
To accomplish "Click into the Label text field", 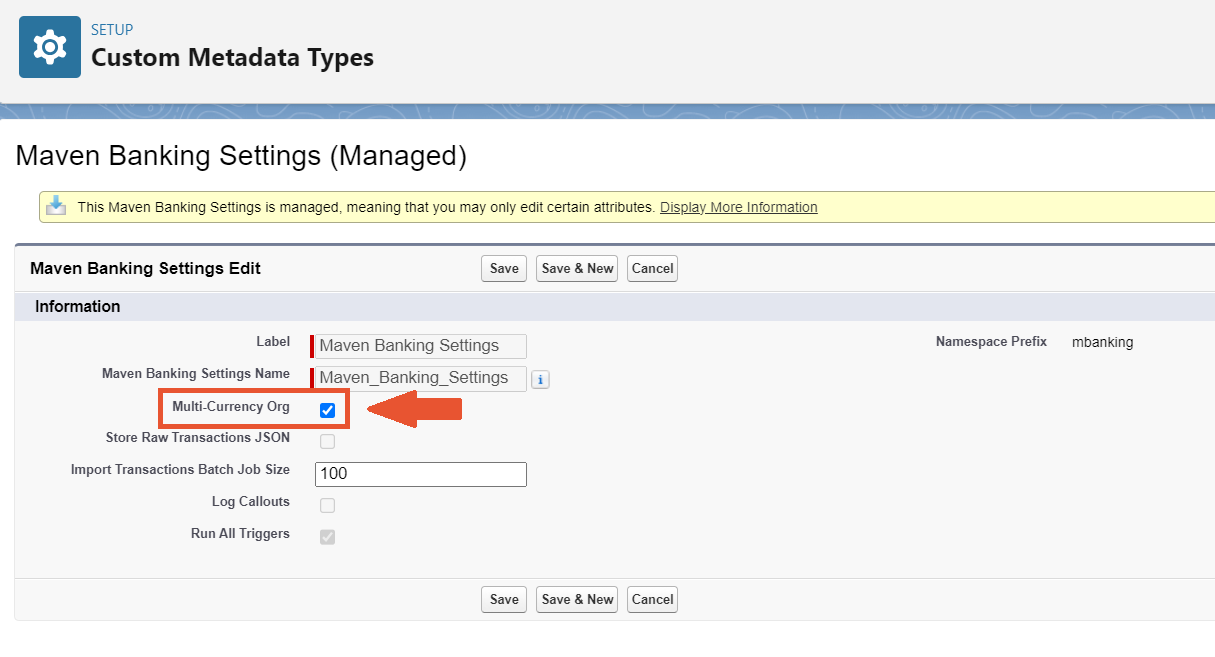I will [420, 346].
